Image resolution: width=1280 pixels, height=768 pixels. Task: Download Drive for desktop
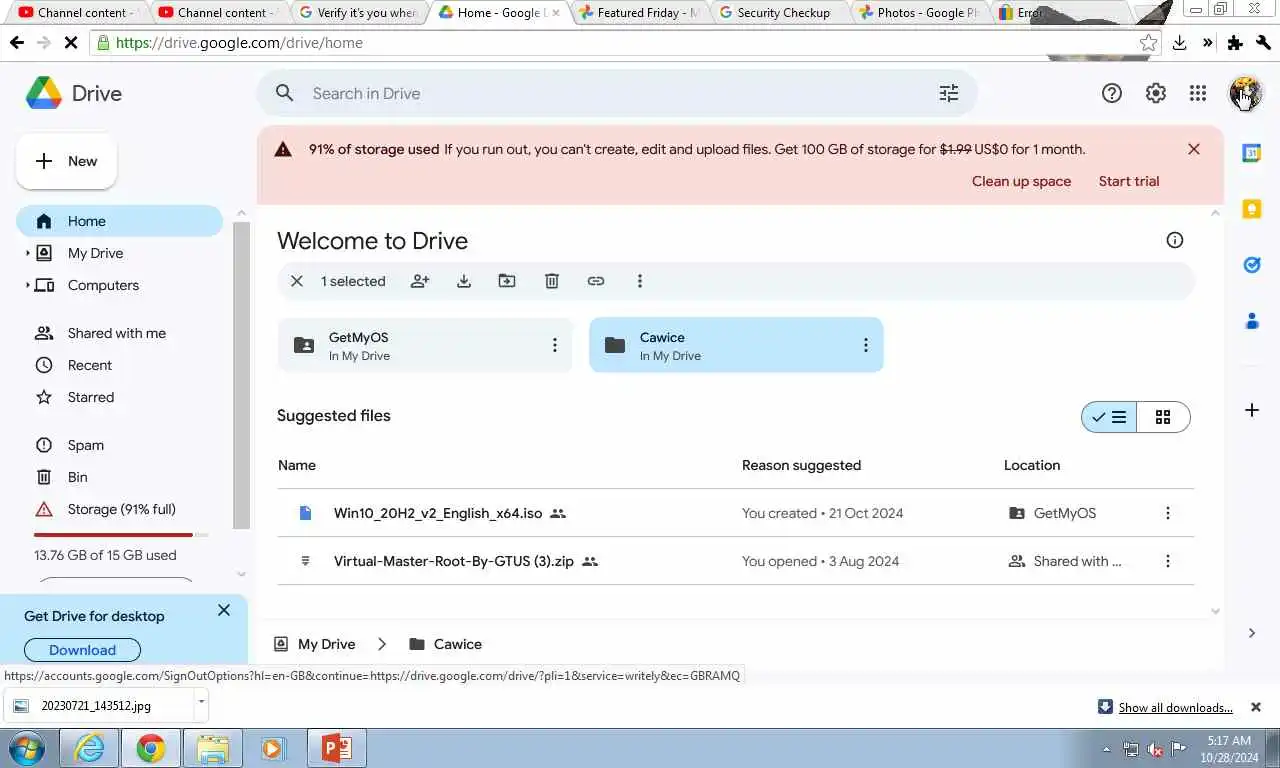click(82, 650)
